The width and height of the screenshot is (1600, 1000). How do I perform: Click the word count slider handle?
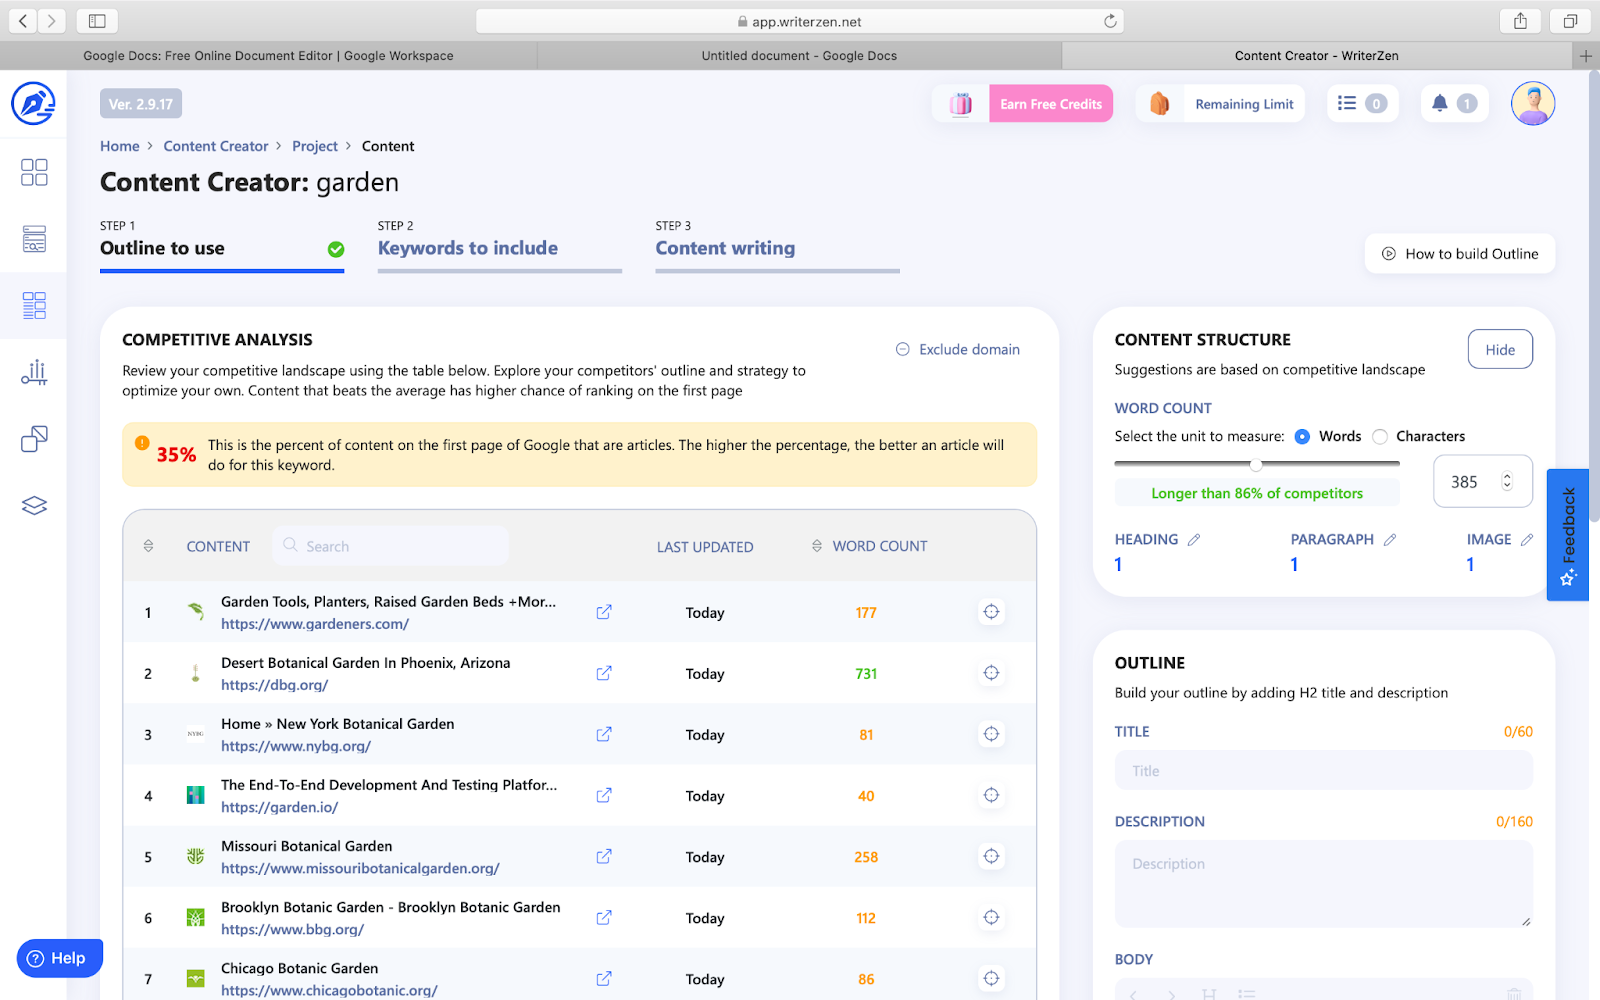tap(1256, 464)
